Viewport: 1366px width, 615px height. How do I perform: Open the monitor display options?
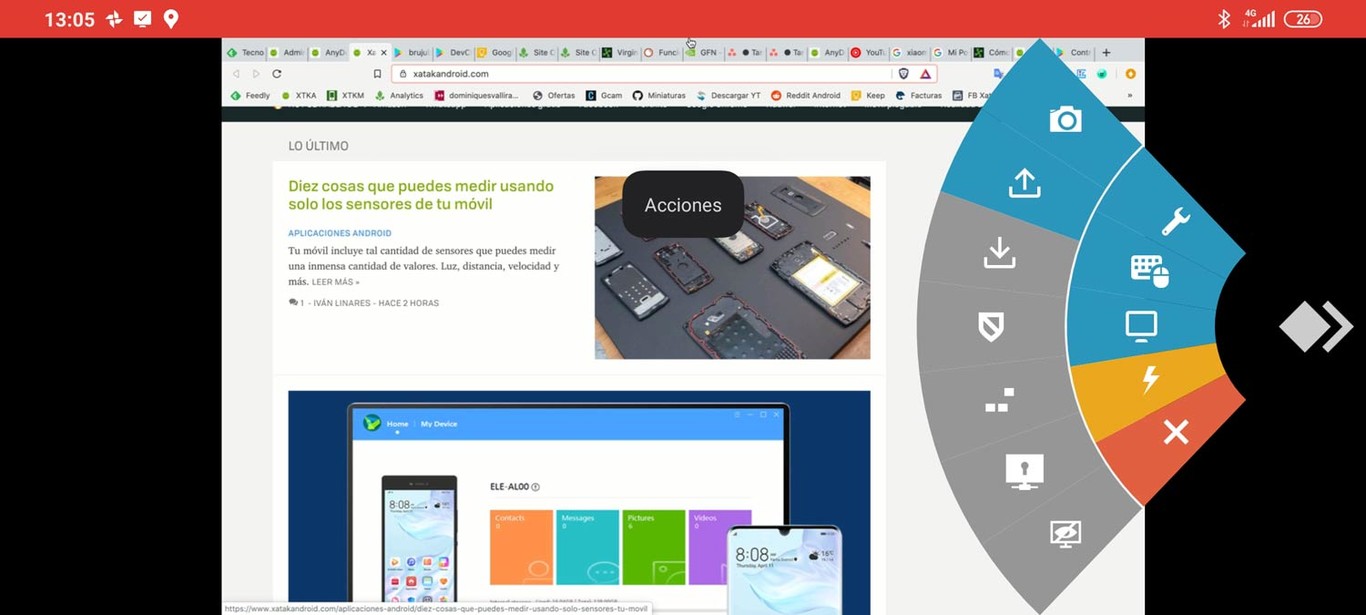click(x=1141, y=326)
